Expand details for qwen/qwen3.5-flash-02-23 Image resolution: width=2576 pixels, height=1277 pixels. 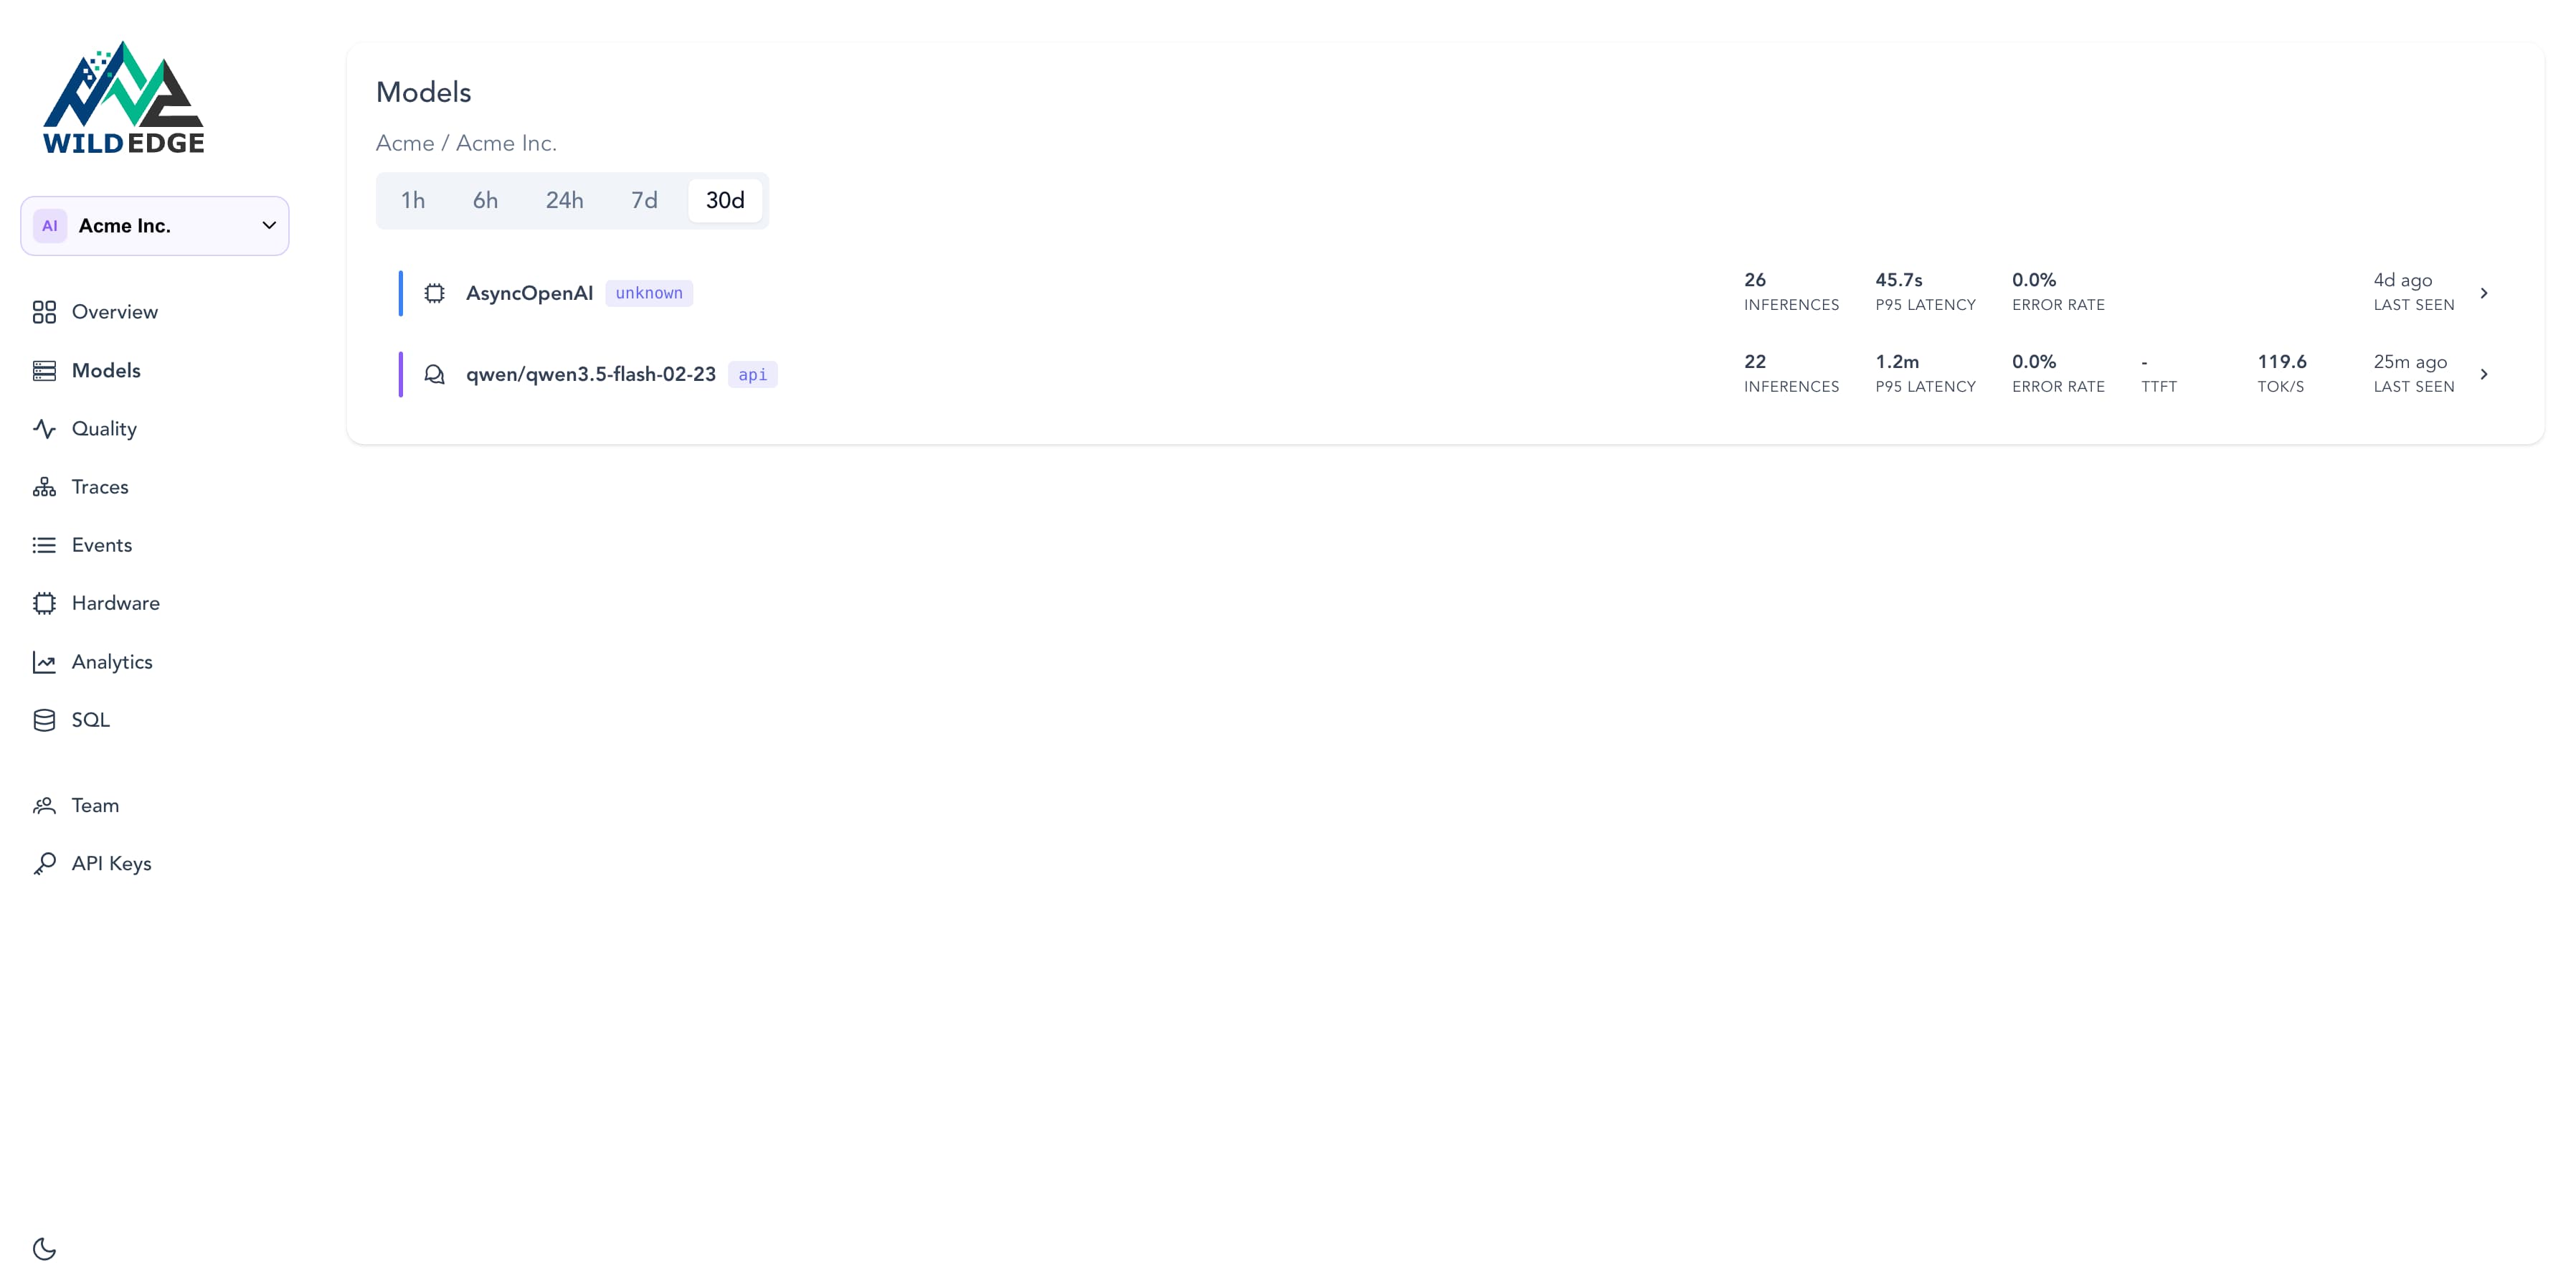pyautogui.click(x=2485, y=374)
